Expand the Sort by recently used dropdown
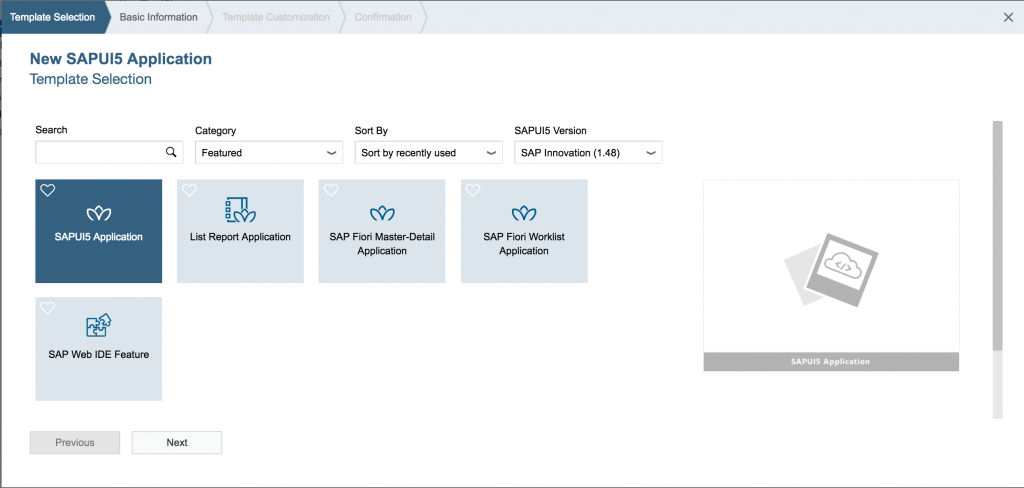 [428, 153]
